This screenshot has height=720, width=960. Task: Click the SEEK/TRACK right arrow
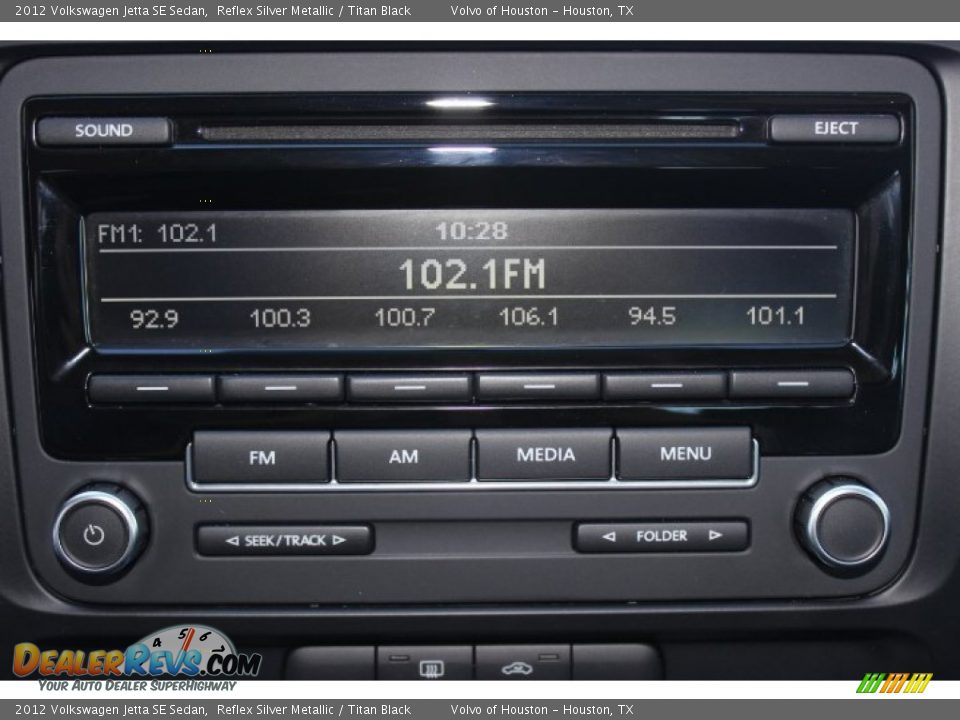click(x=339, y=540)
